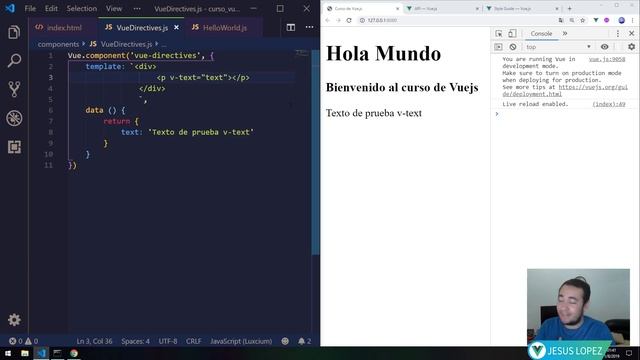Image resolution: width=640 pixels, height=360 pixels.
Task: Open the File menu
Action: 30,8
